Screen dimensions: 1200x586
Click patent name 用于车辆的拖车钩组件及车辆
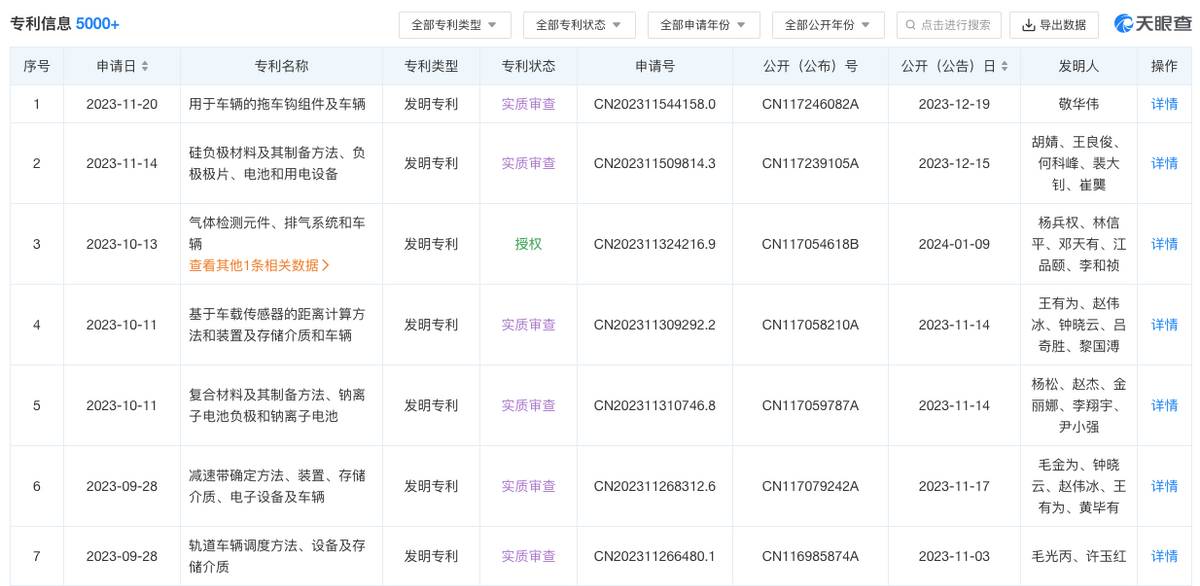point(277,104)
